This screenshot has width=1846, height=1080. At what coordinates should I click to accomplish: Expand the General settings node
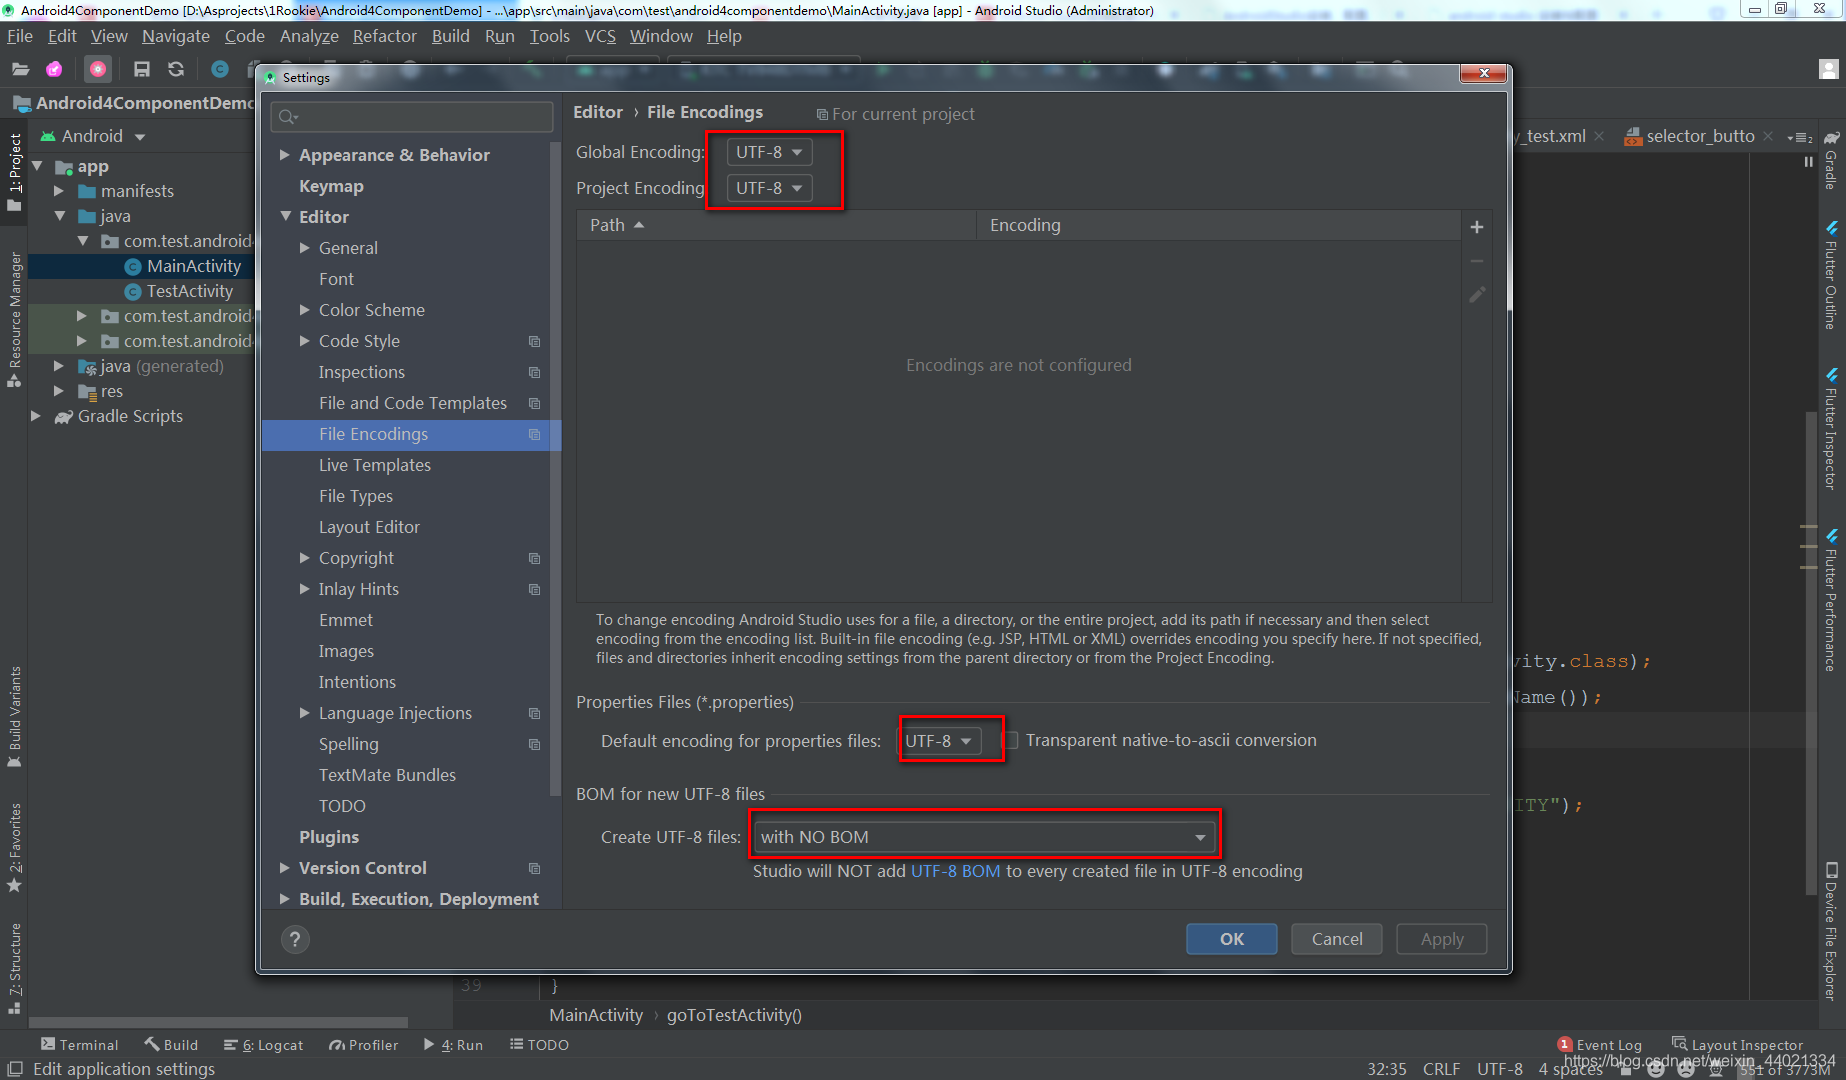click(x=305, y=248)
